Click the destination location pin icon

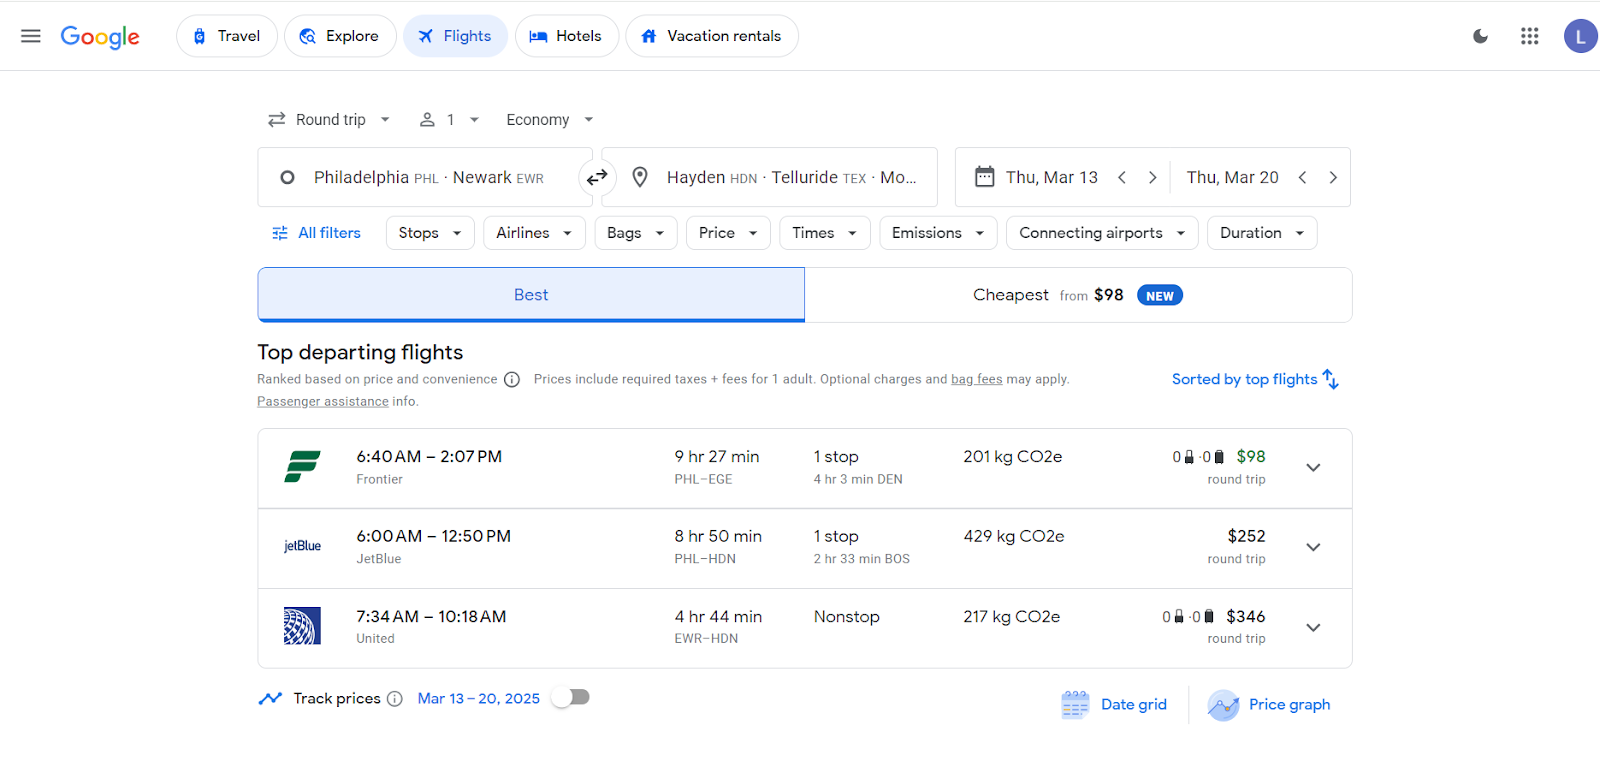[641, 177]
